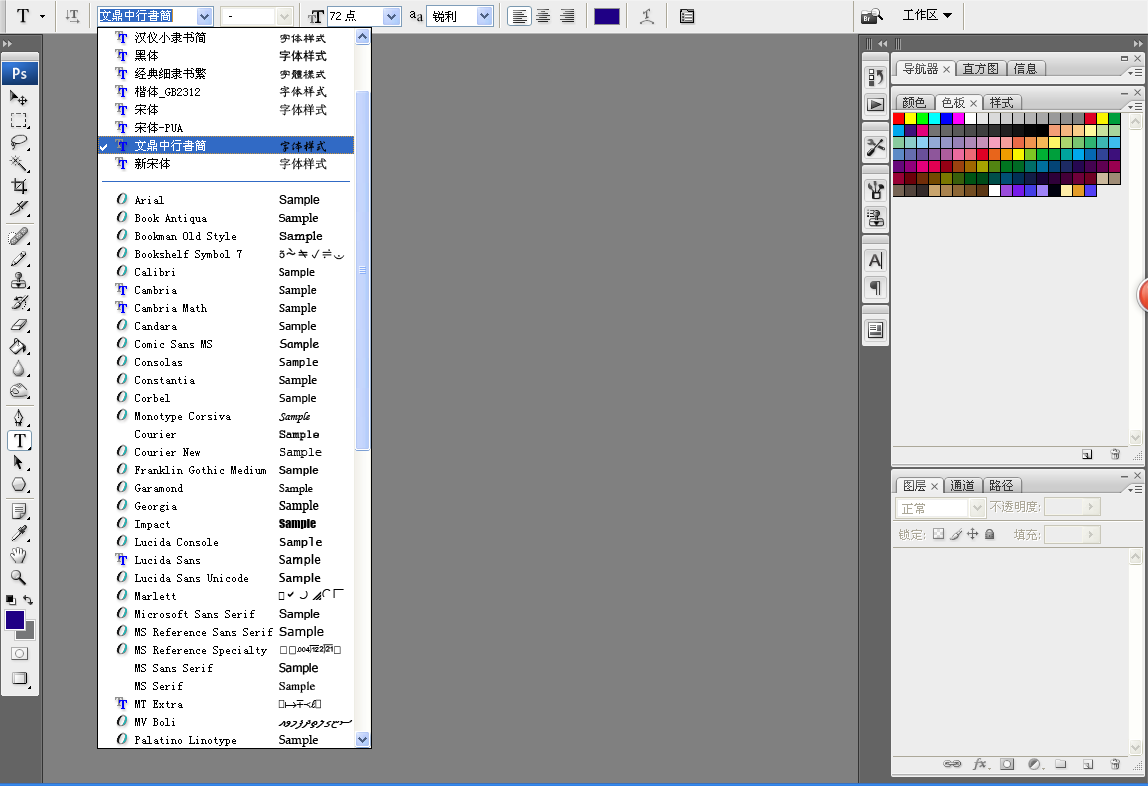
Task: Toggle lock transparent pixels in Layers panel
Action: click(939, 534)
